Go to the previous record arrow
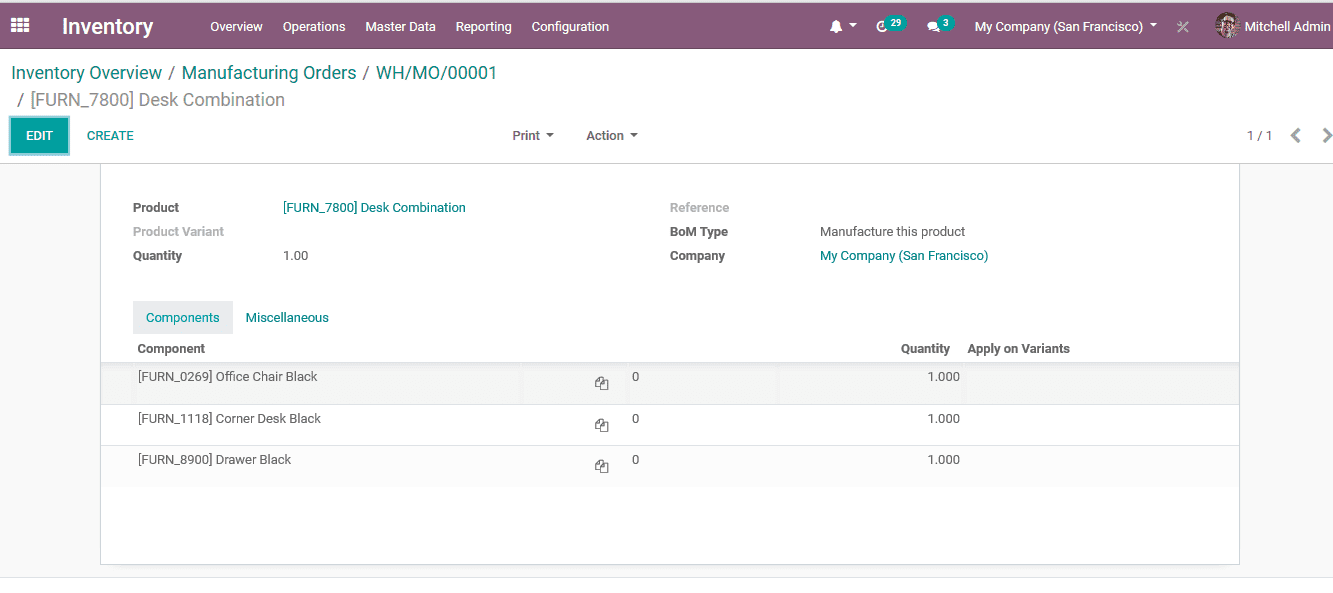Screen dimensions: 1333x593 coord(1296,135)
